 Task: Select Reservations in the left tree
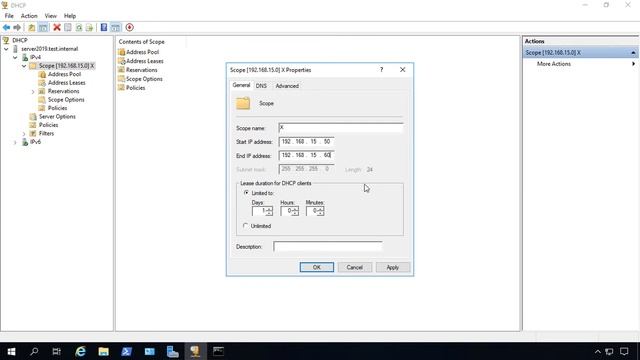coord(63,91)
